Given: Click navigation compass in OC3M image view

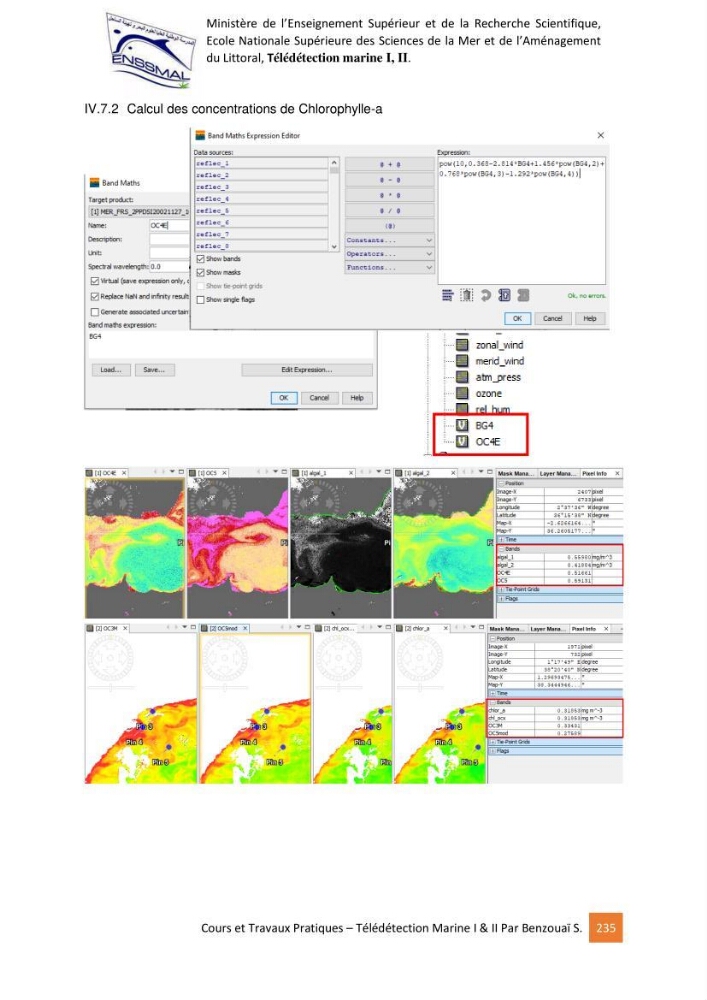Looking at the screenshot, I should 111,657.
